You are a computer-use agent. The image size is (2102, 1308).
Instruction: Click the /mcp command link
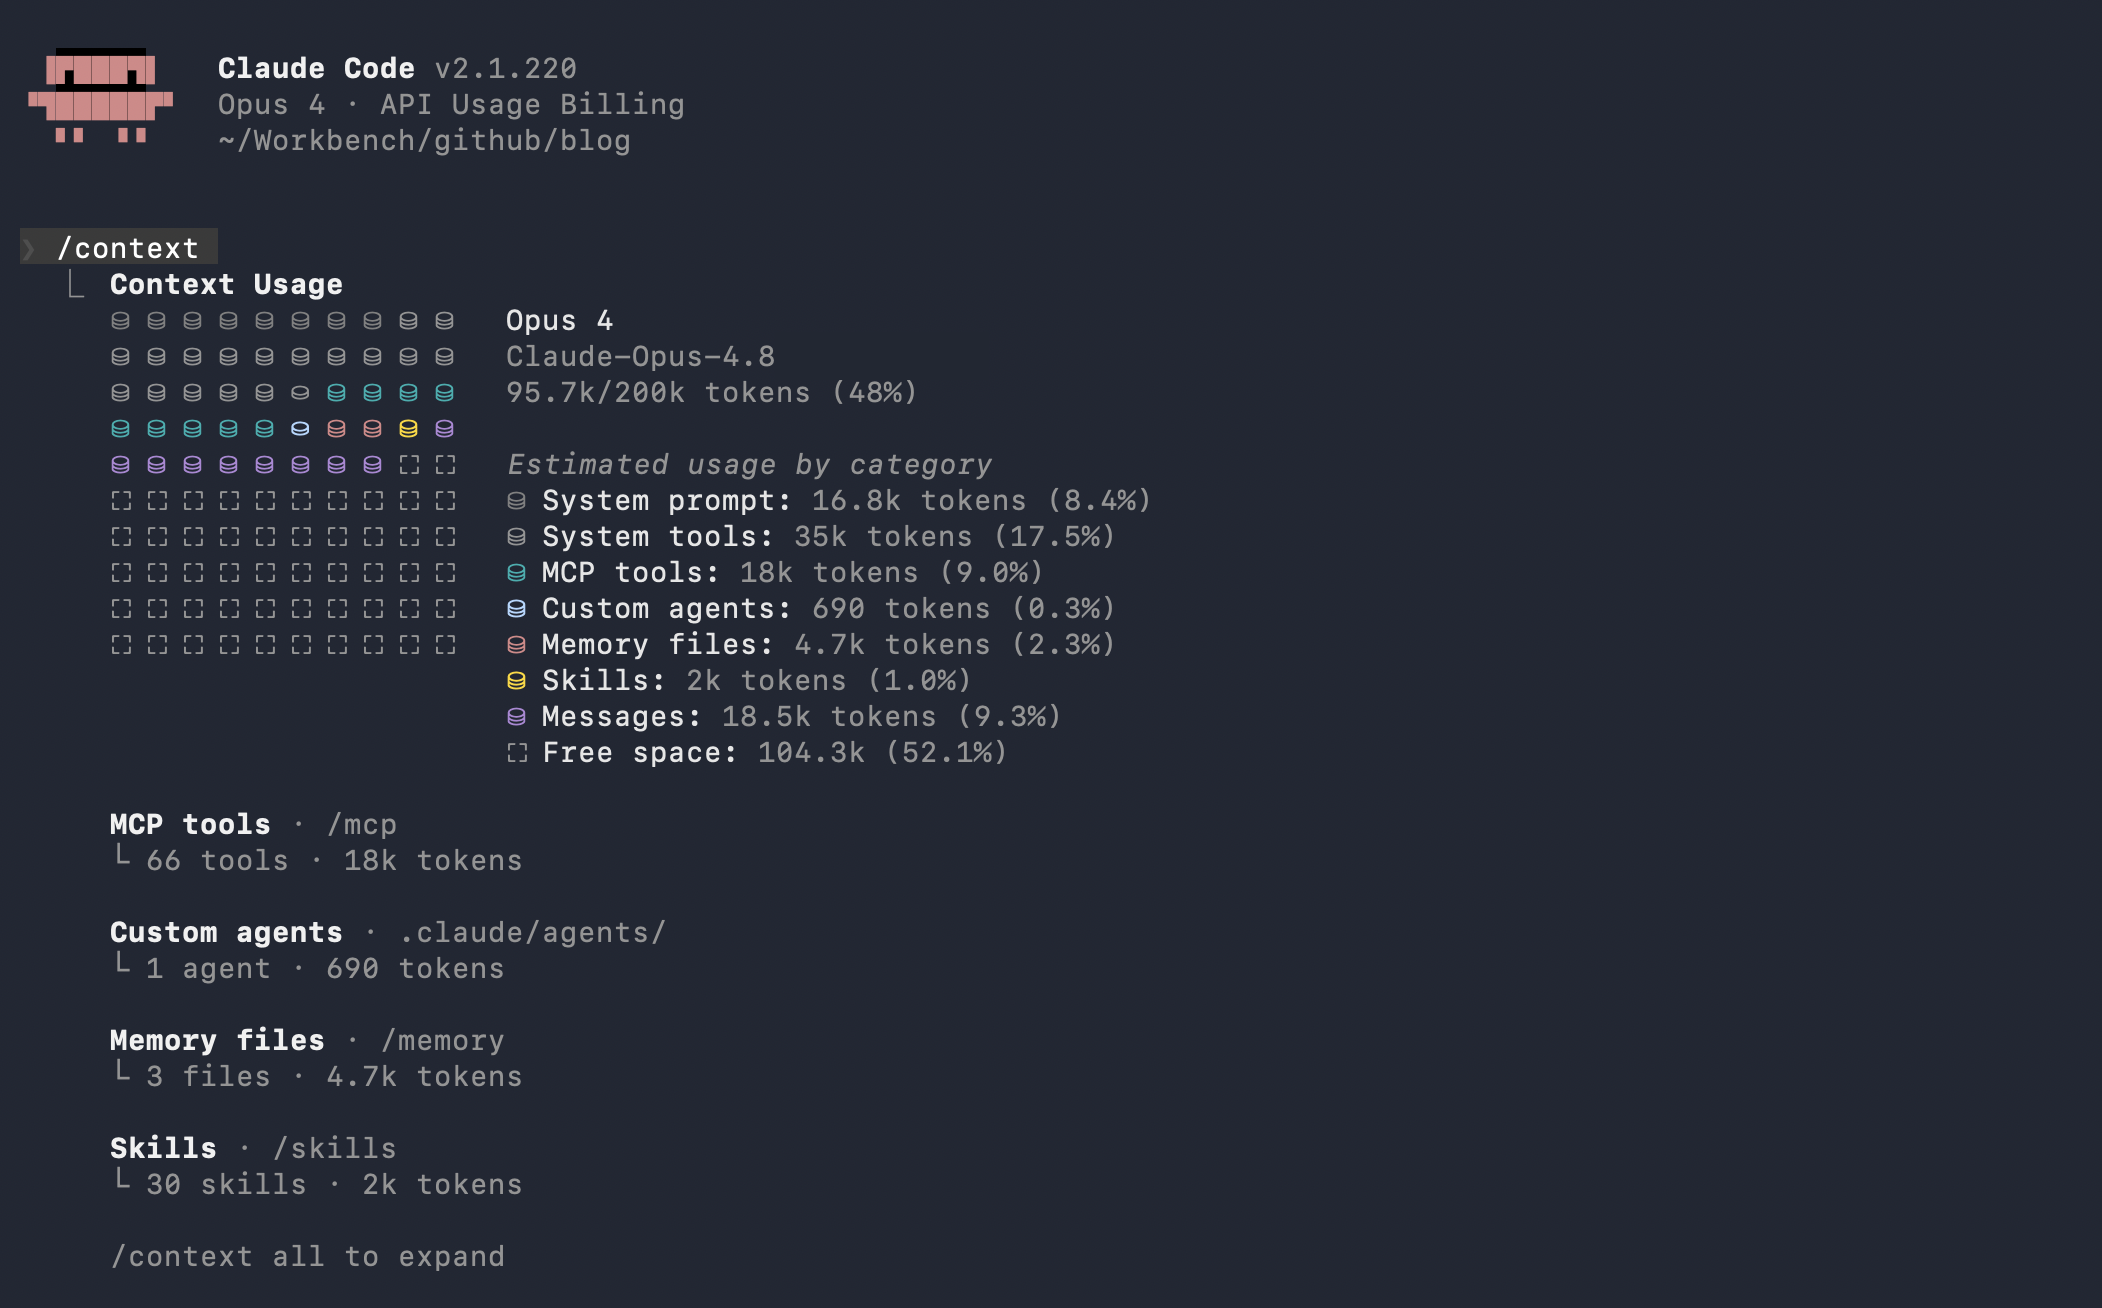click(362, 825)
